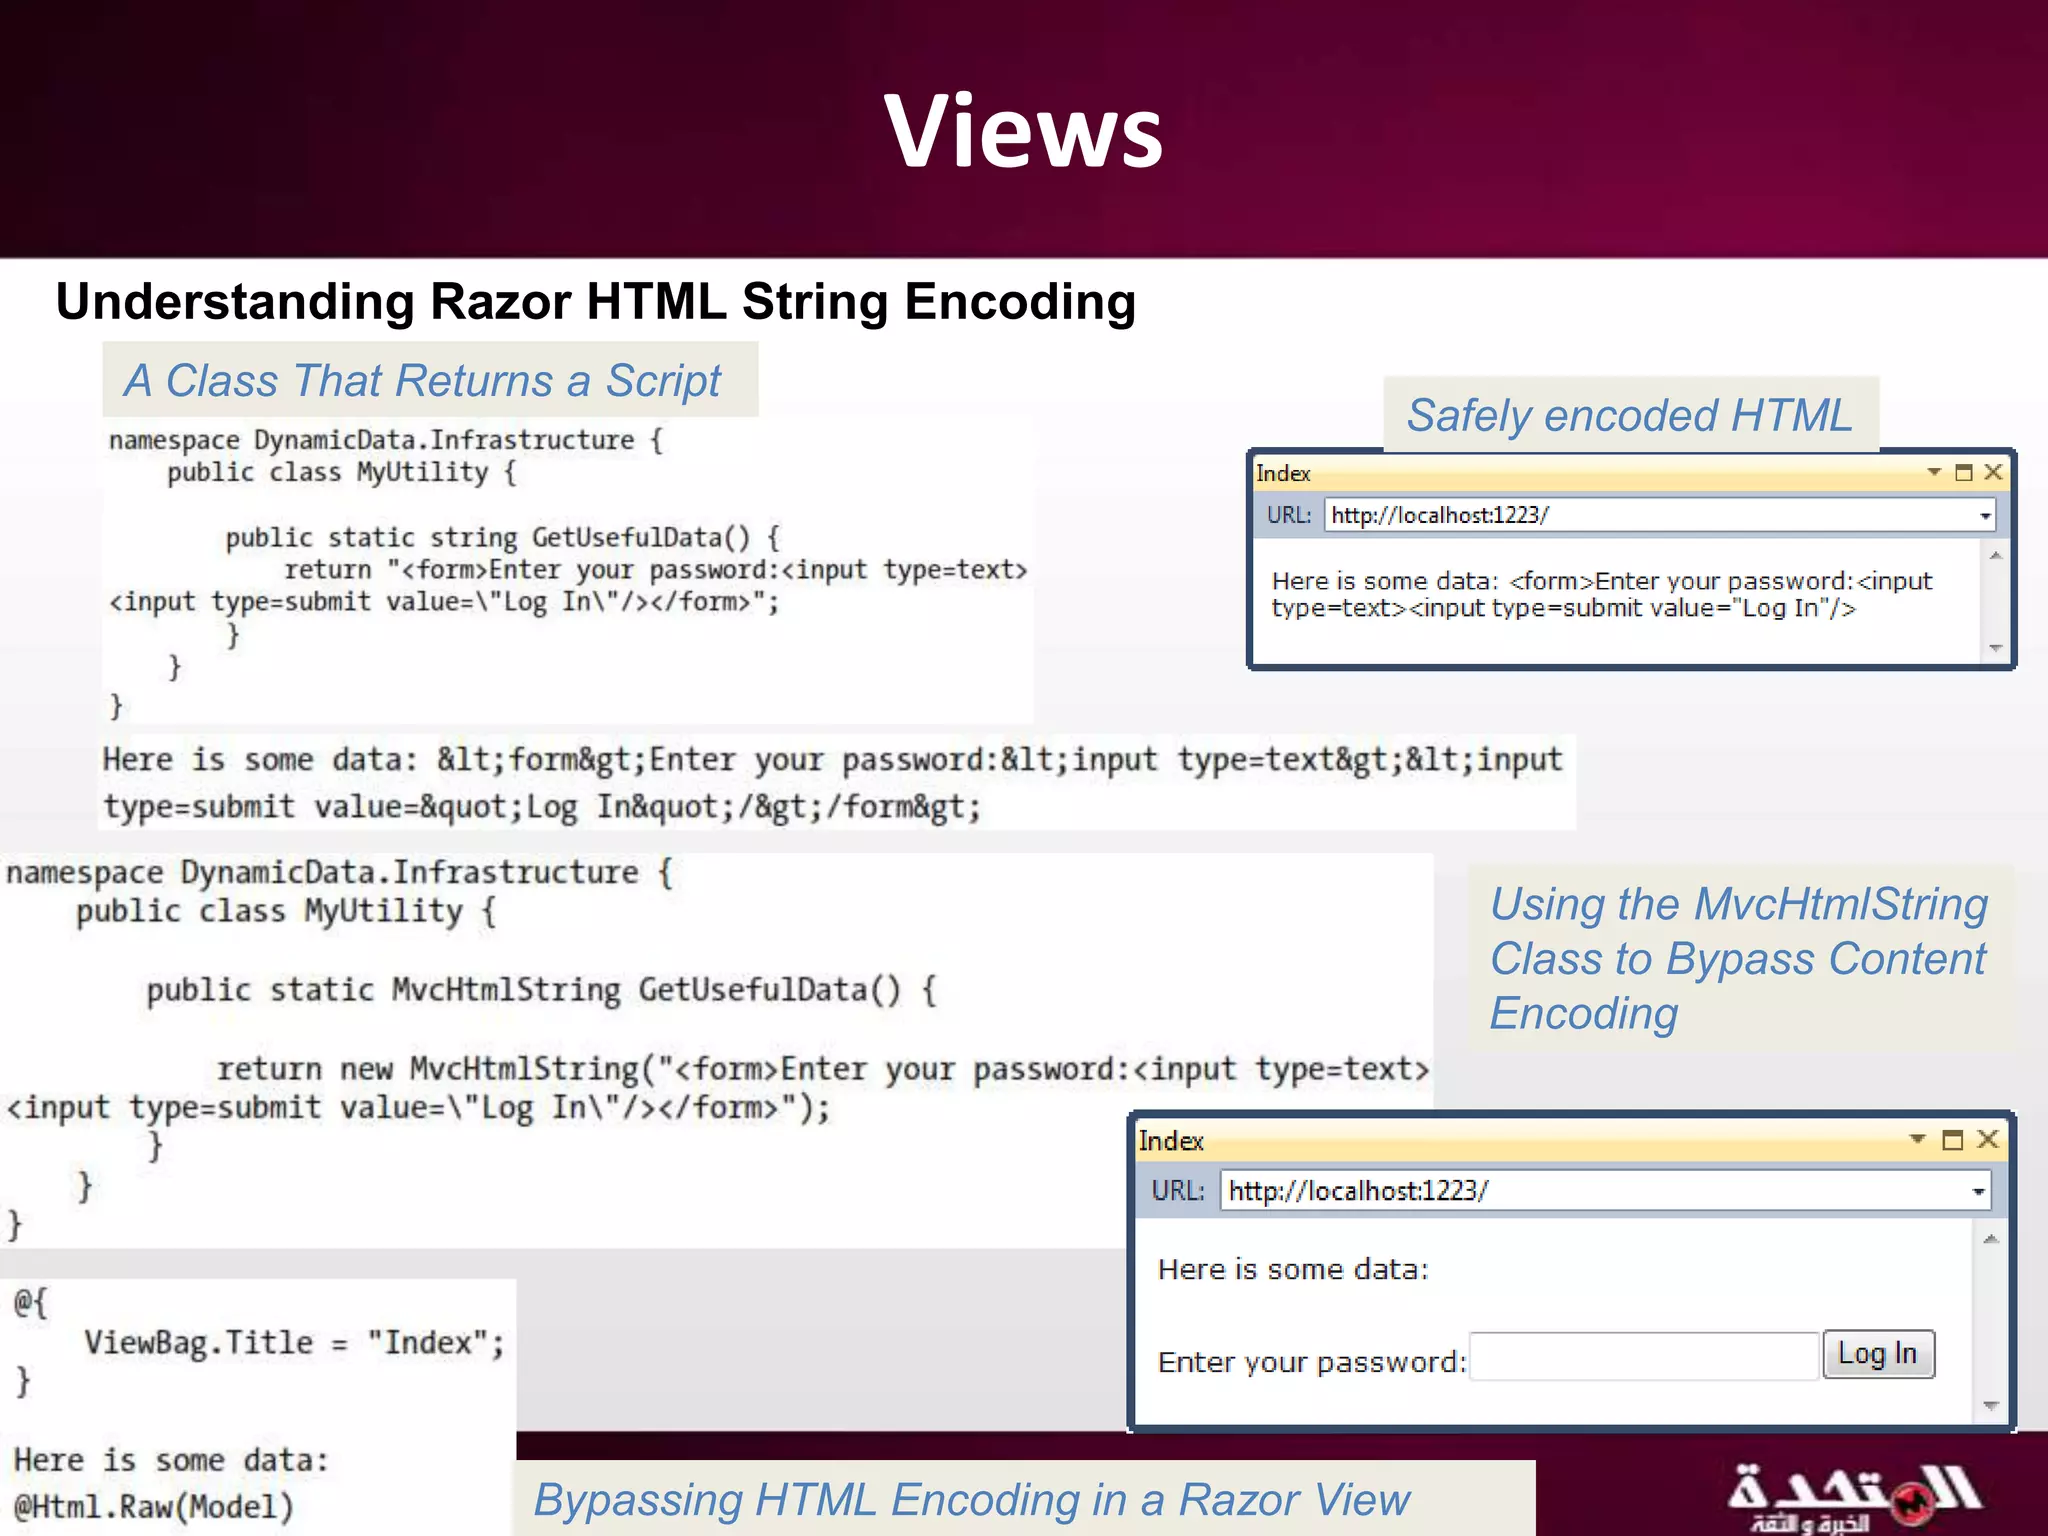The height and width of the screenshot is (1536, 2048).
Task: Click the "Index" title of upper window
Action: (1283, 473)
